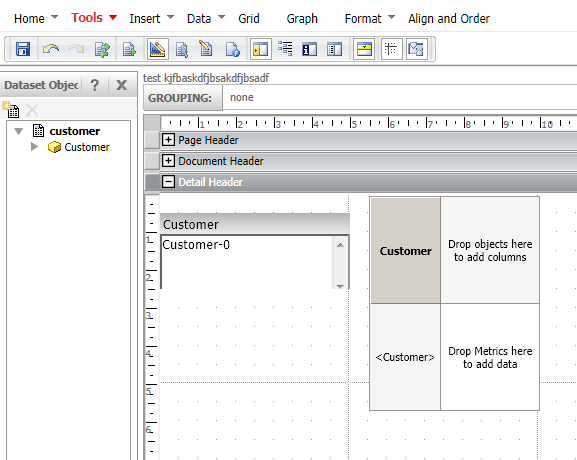Click the Save document icon
The width and height of the screenshot is (577, 460).
click(23, 49)
